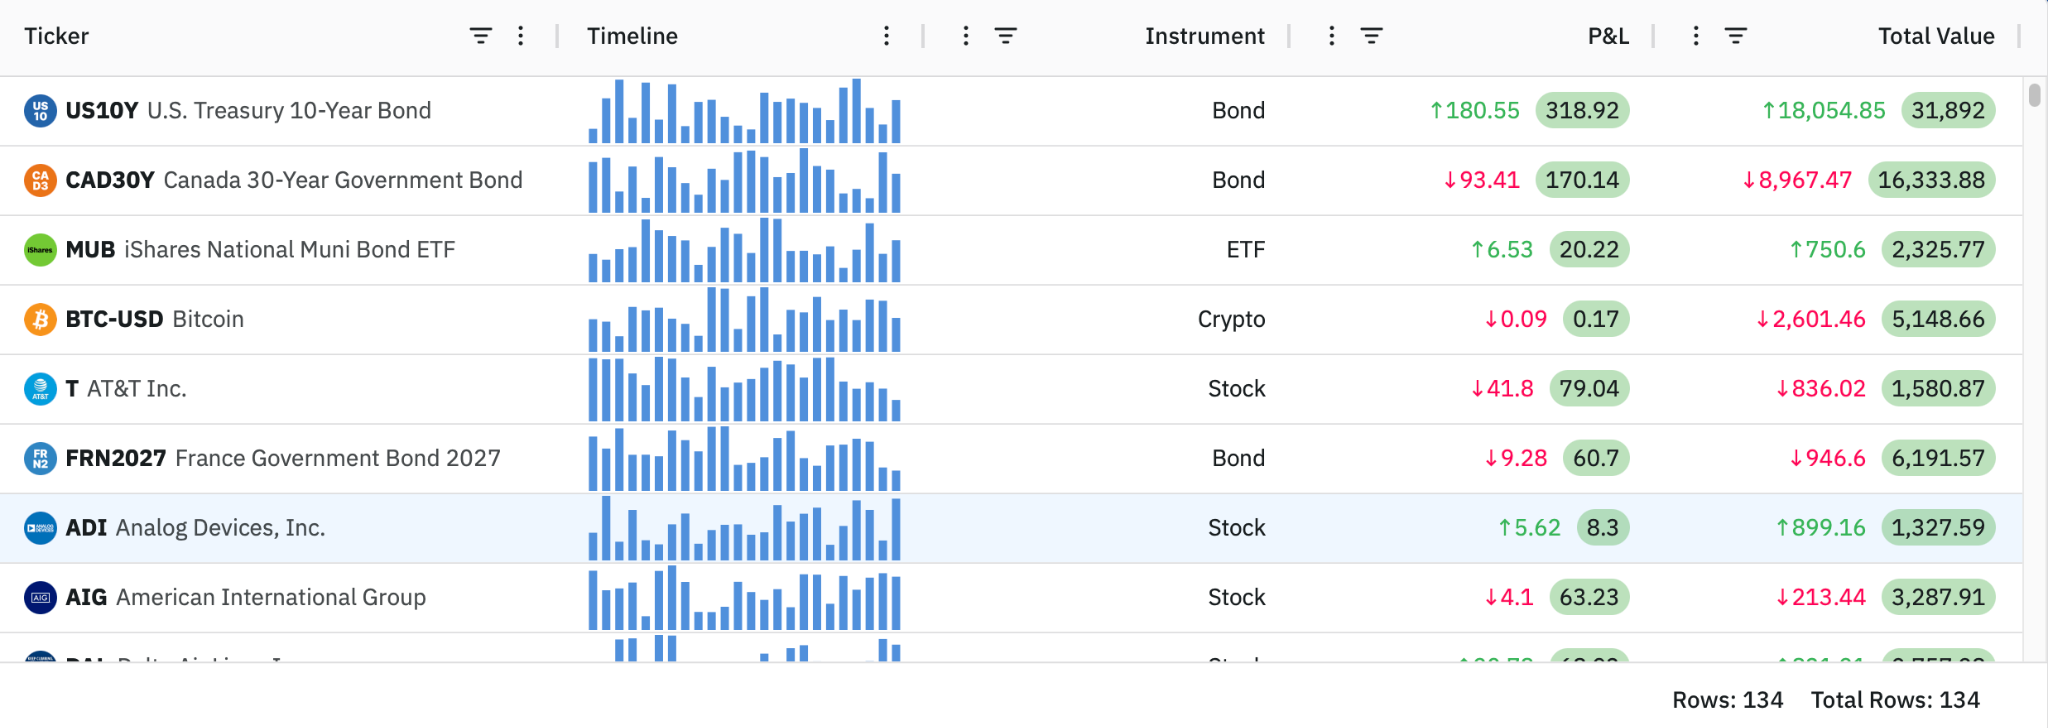Click the MUB timeline sparkline chart
The image size is (2048, 728).
pyautogui.click(x=745, y=250)
